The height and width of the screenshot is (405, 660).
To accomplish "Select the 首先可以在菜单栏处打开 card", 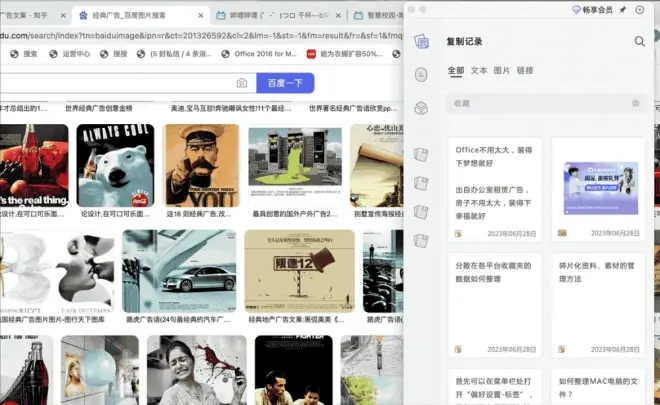I will click(x=495, y=387).
